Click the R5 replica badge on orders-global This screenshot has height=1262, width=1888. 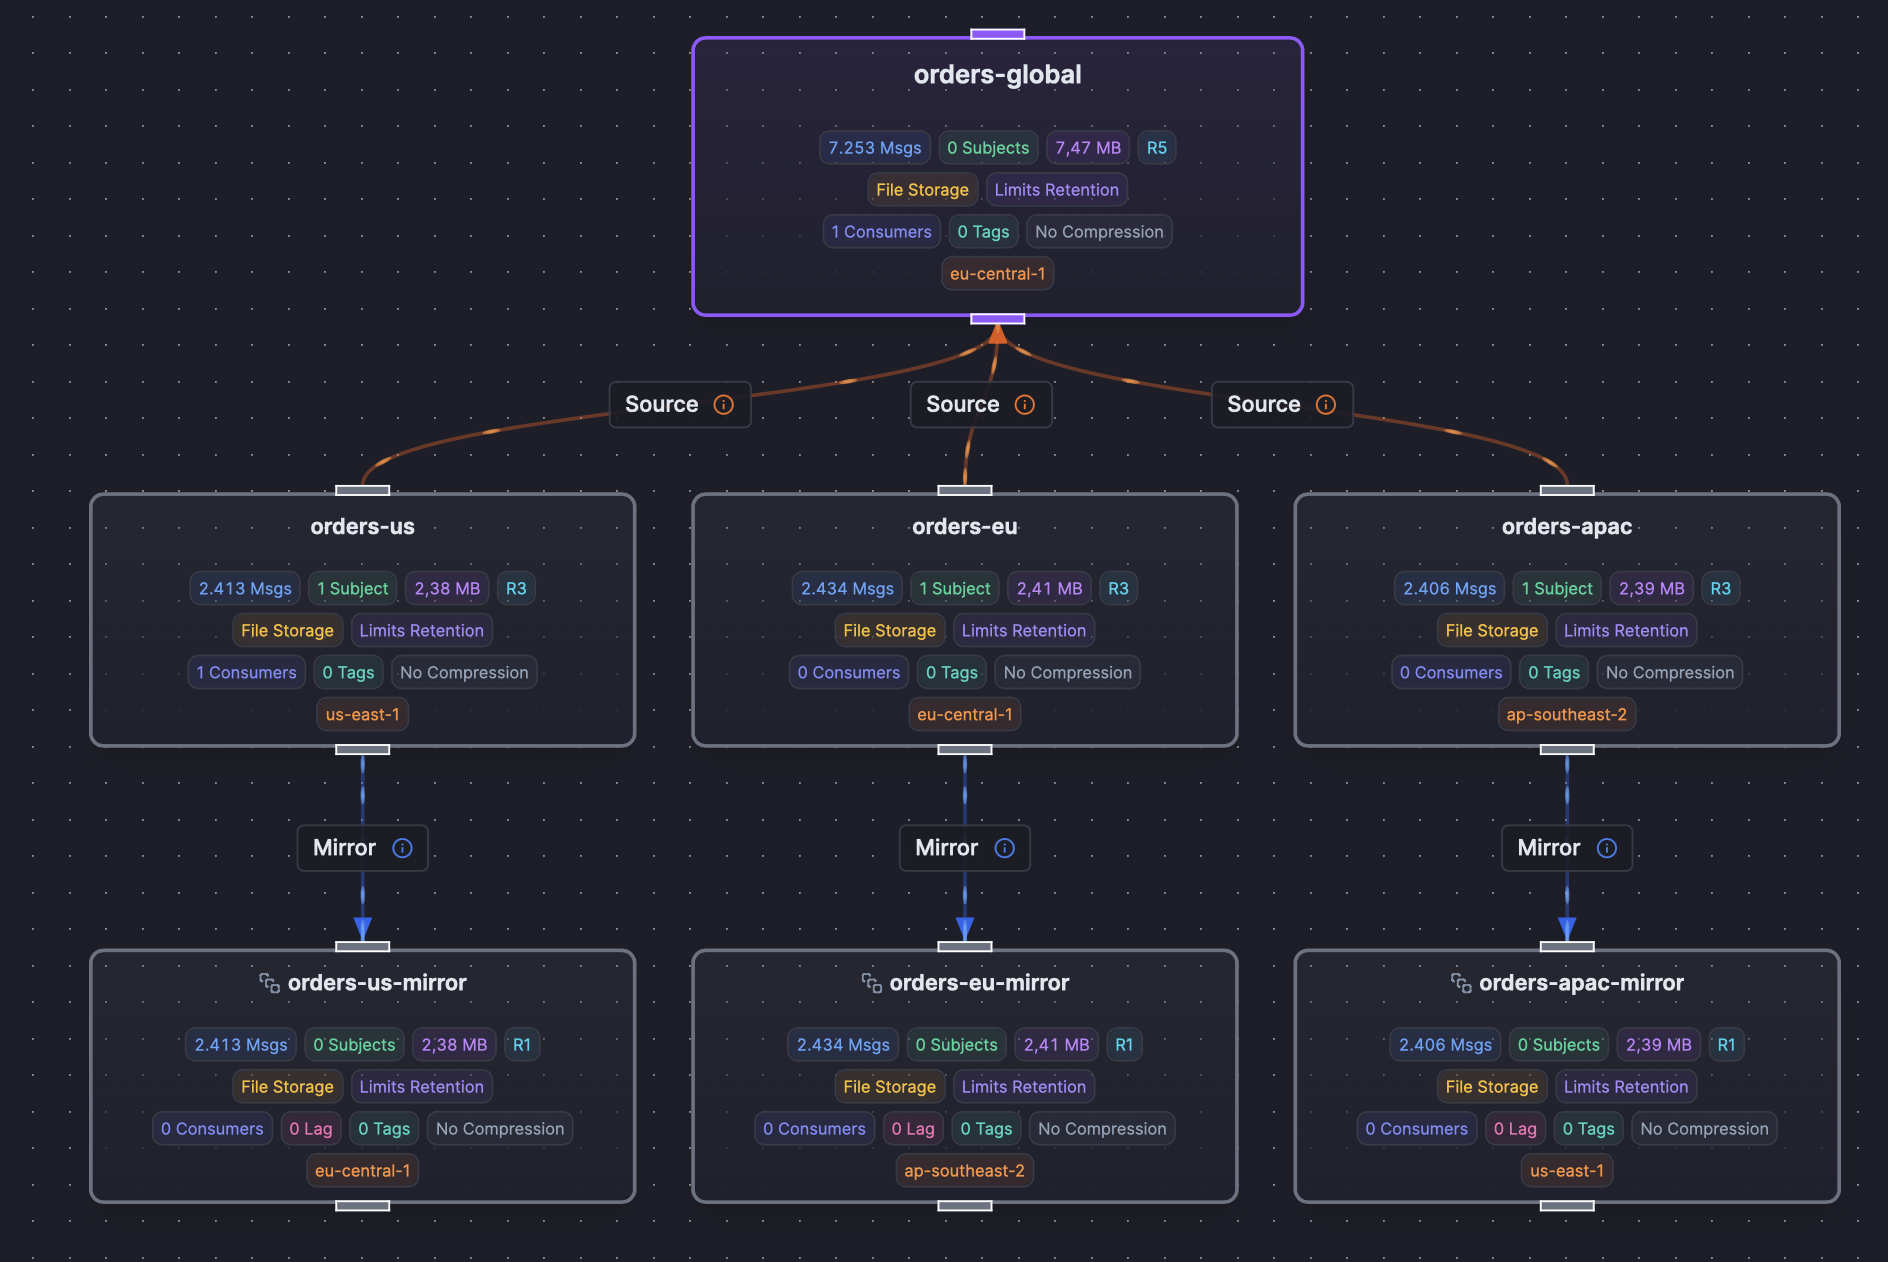pos(1156,147)
